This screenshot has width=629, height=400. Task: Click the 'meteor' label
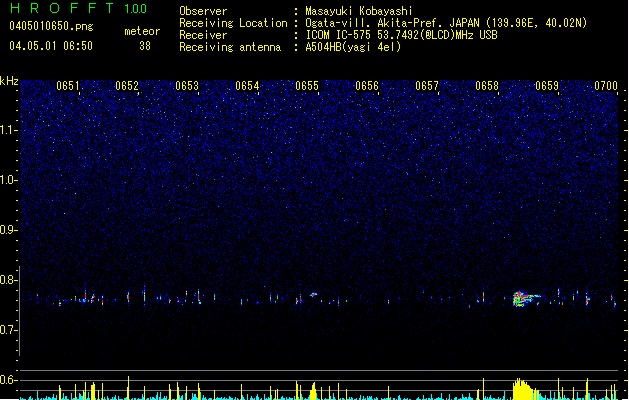coord(142,31)
